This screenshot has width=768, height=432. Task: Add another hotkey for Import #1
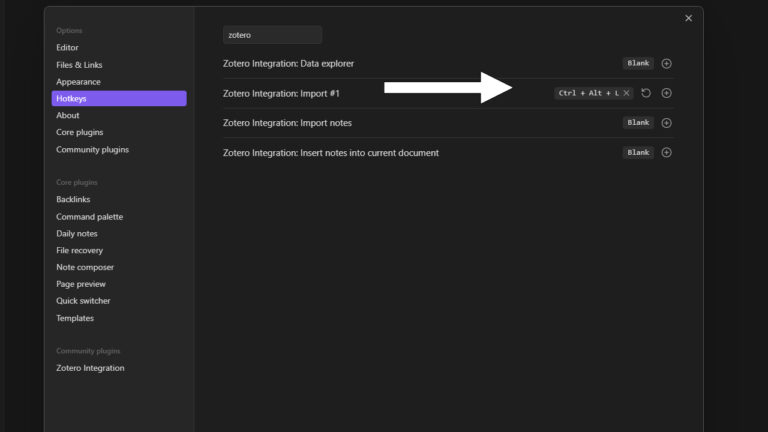[667, 93]
